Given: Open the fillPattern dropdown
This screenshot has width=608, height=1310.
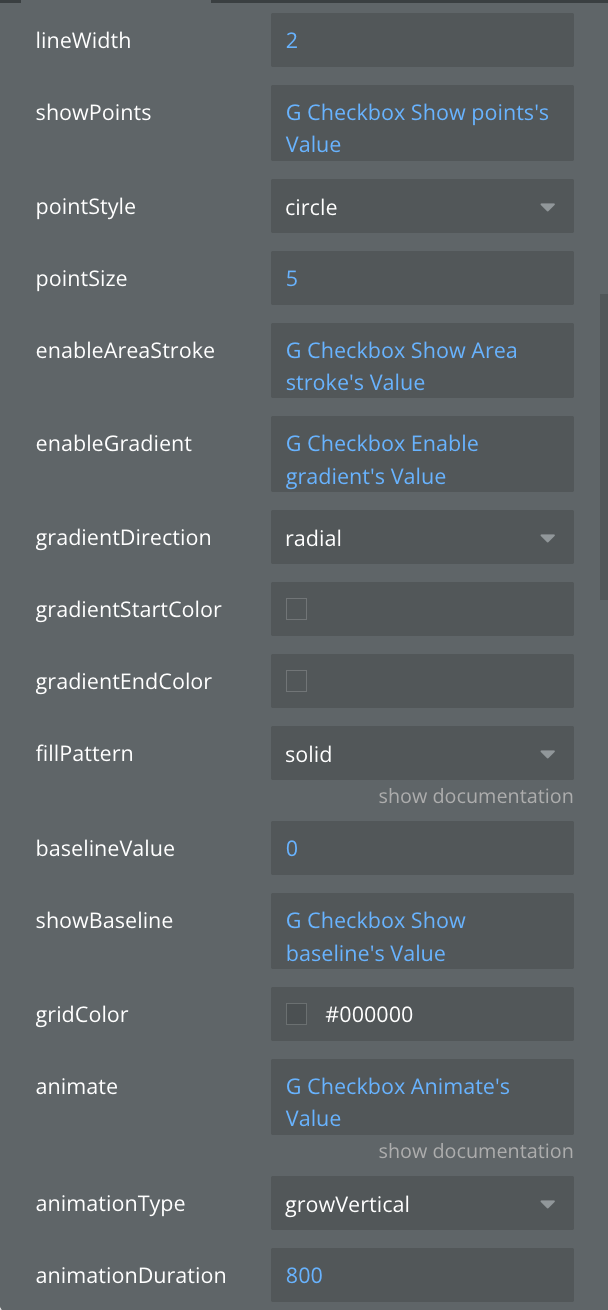Looking at the screenshot, I should pos(421,754).
